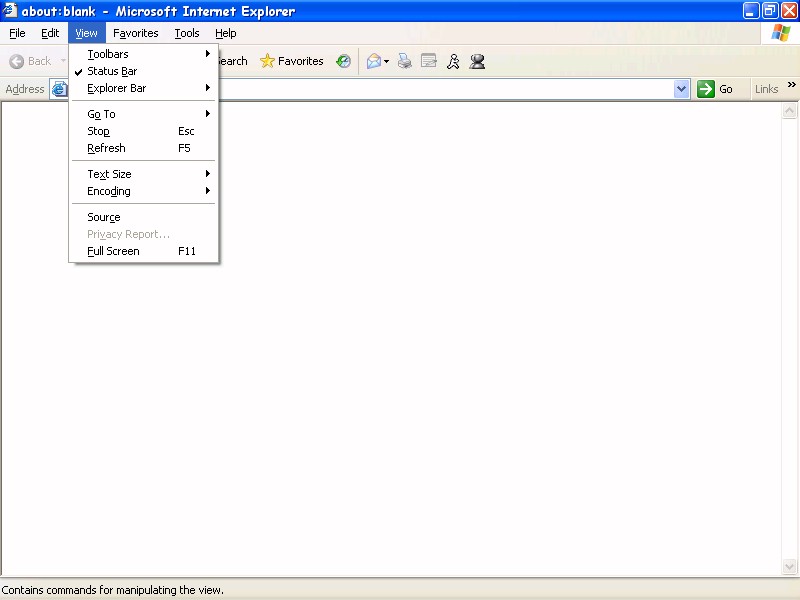Expand the Explorer Bar submenu
Screen dimensions: 800x600
[144, 88]
